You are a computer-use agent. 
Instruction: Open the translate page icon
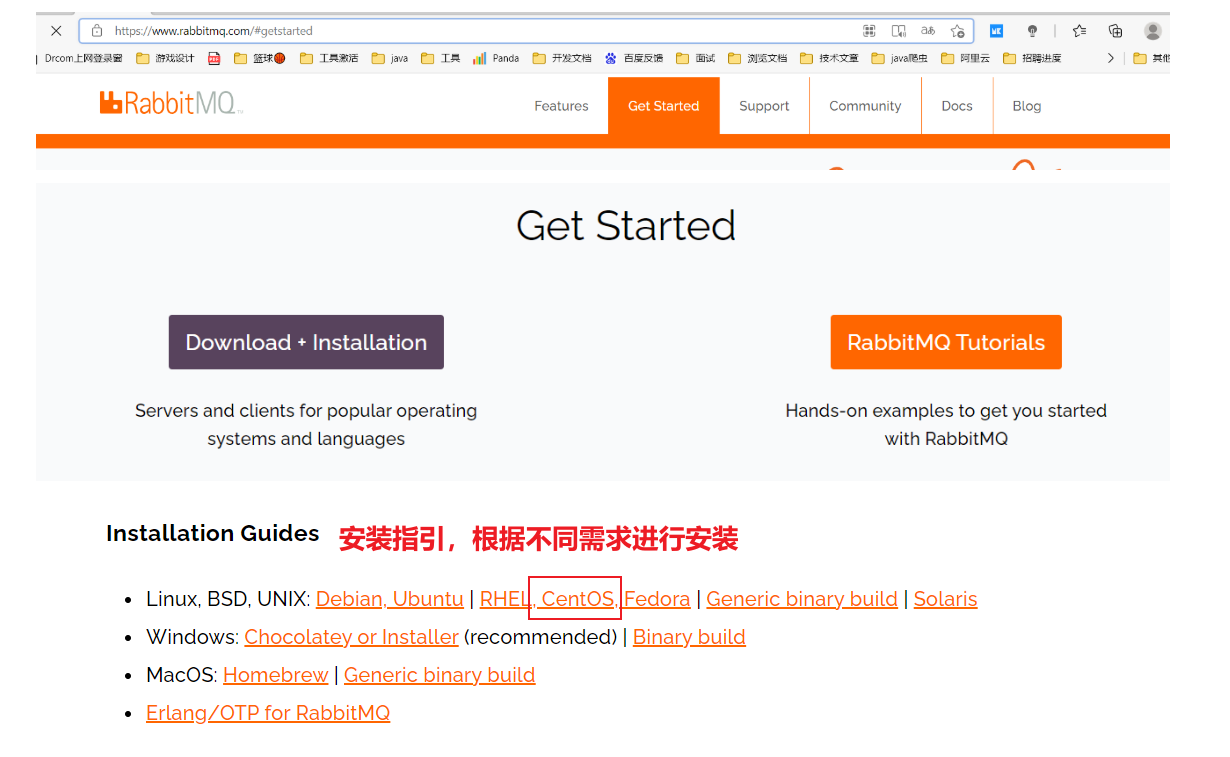(x=928, y=31)
